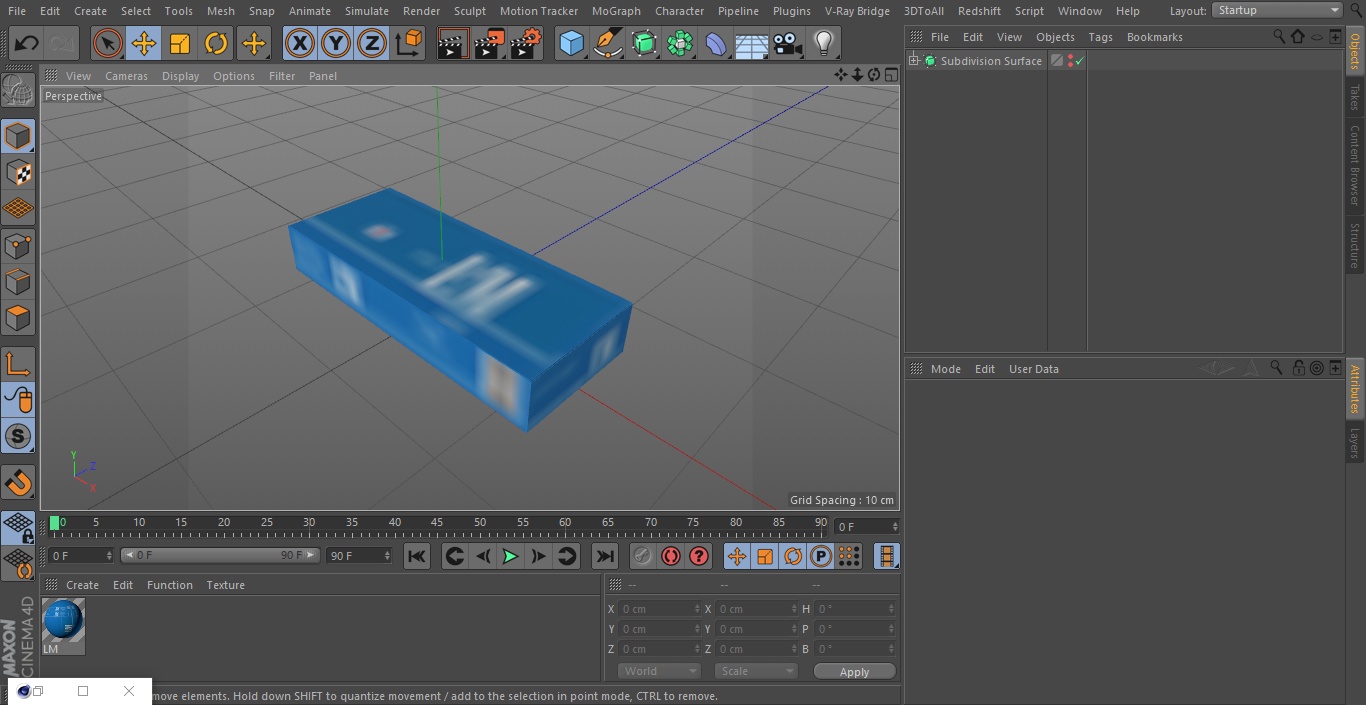Select the spline Pen tool
1366x705 pixels.
608,43
